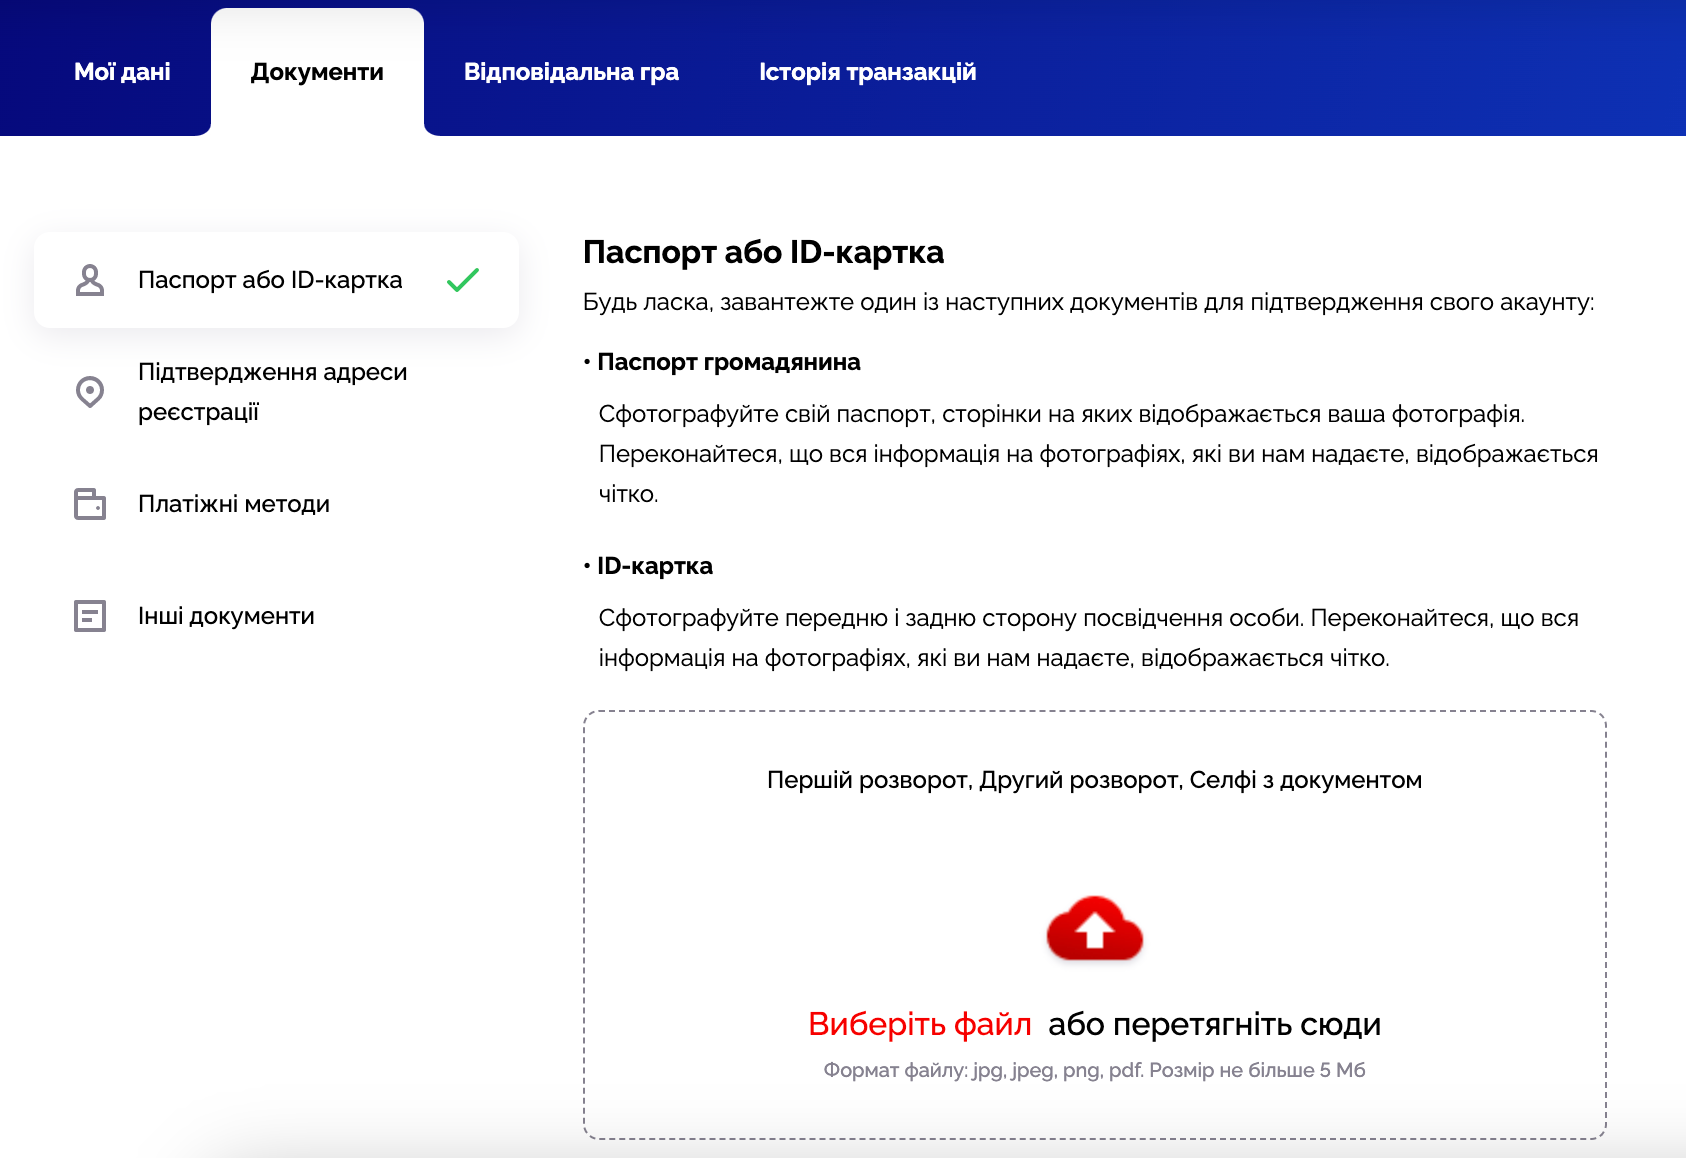Click the Першій розворот upload caption
The width and height of the screenshot is (1686, 1158).
pyautogui.click(x=1094, y=780)
